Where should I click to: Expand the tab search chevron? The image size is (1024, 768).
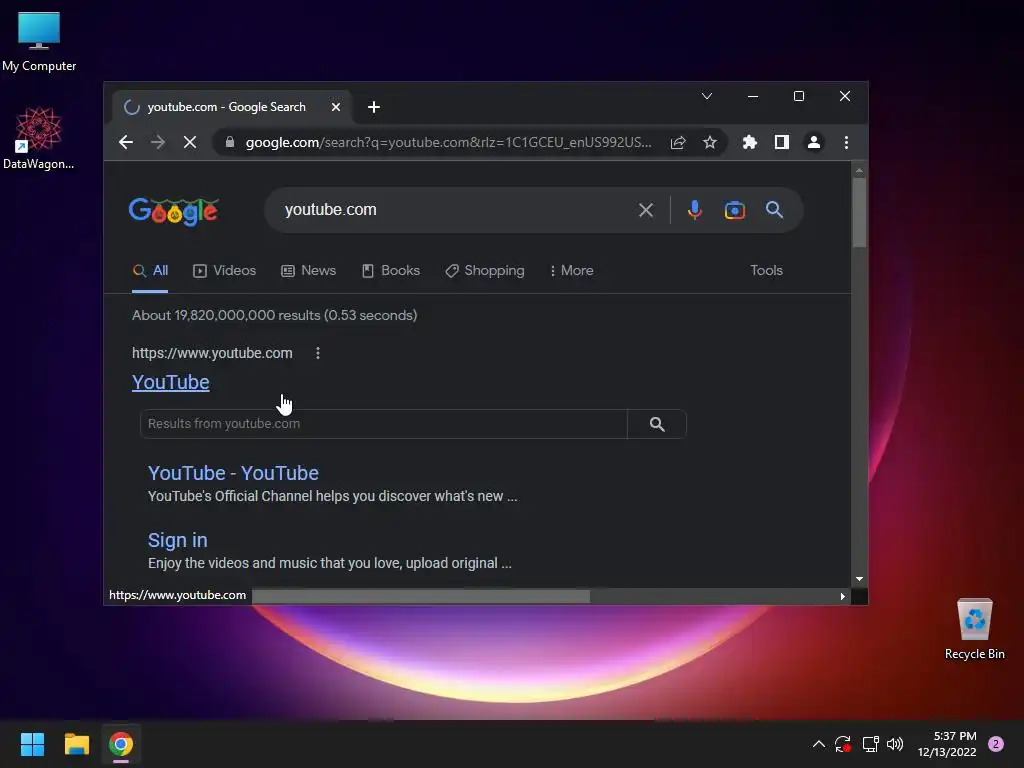coord(707,96)
